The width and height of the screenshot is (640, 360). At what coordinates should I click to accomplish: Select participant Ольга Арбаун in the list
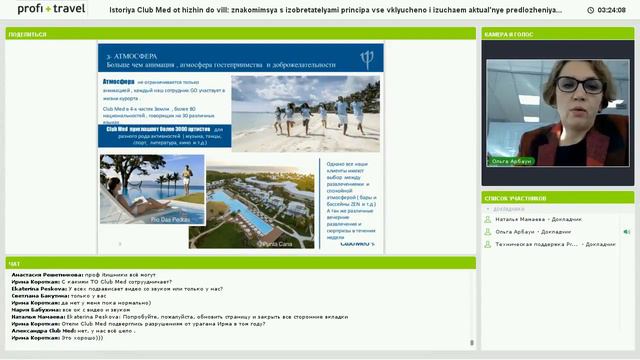(x=551, y=232)
